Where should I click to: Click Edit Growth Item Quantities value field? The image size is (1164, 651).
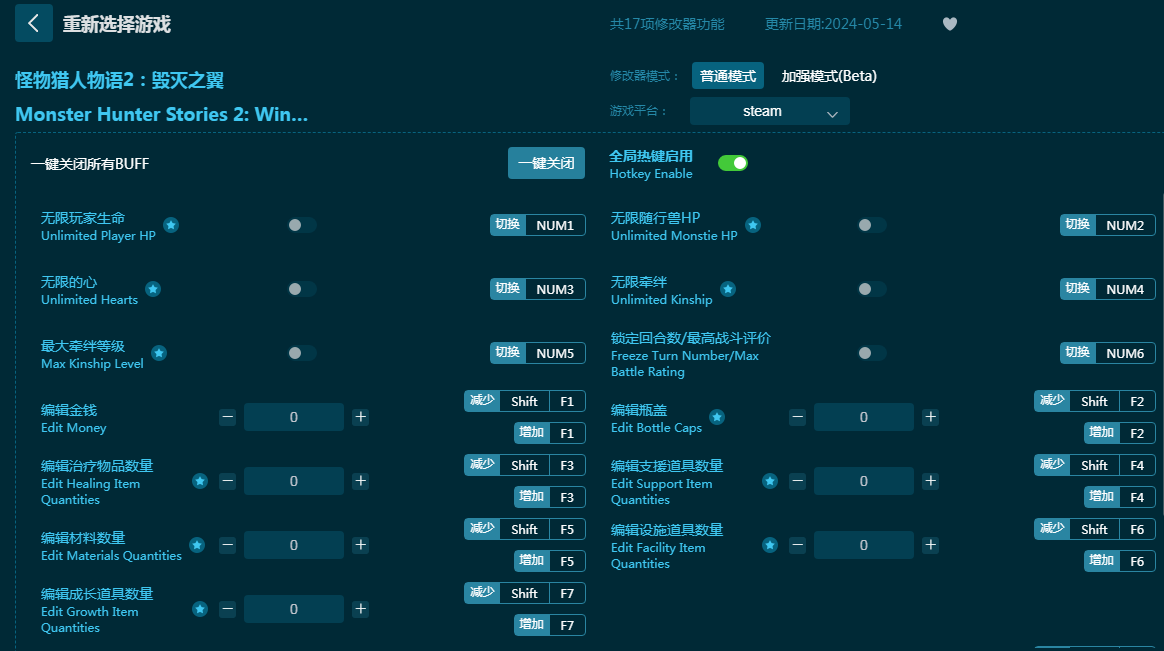point(294,609)
